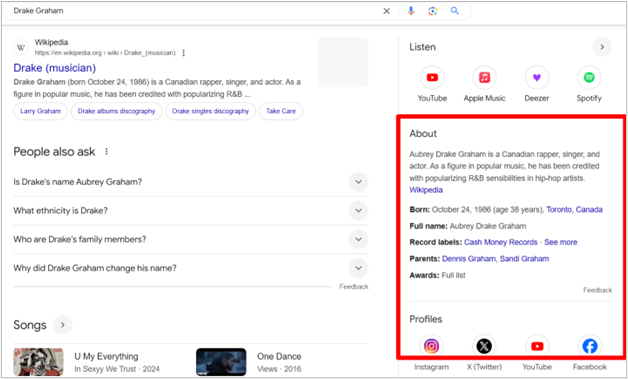Click the Take Care chip
This screenshot has width=628, height=379.
point(281,111)
